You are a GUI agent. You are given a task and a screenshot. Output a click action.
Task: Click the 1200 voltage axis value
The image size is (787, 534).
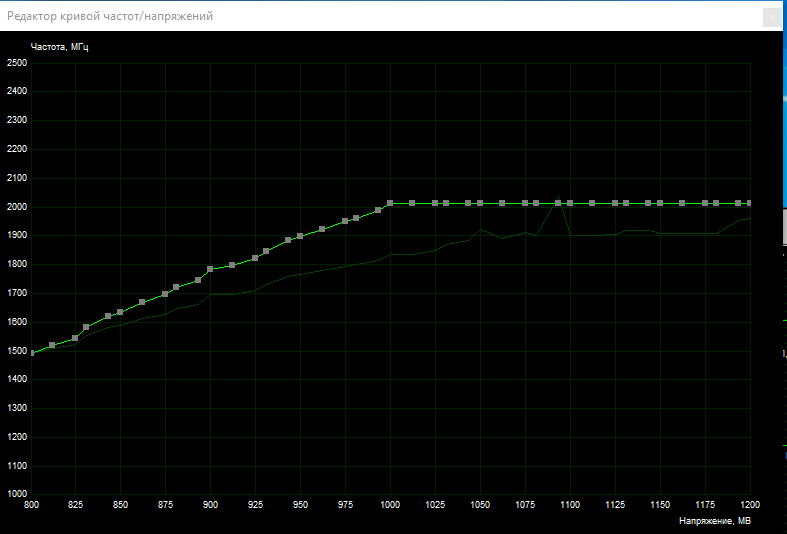tap(750, 505)
